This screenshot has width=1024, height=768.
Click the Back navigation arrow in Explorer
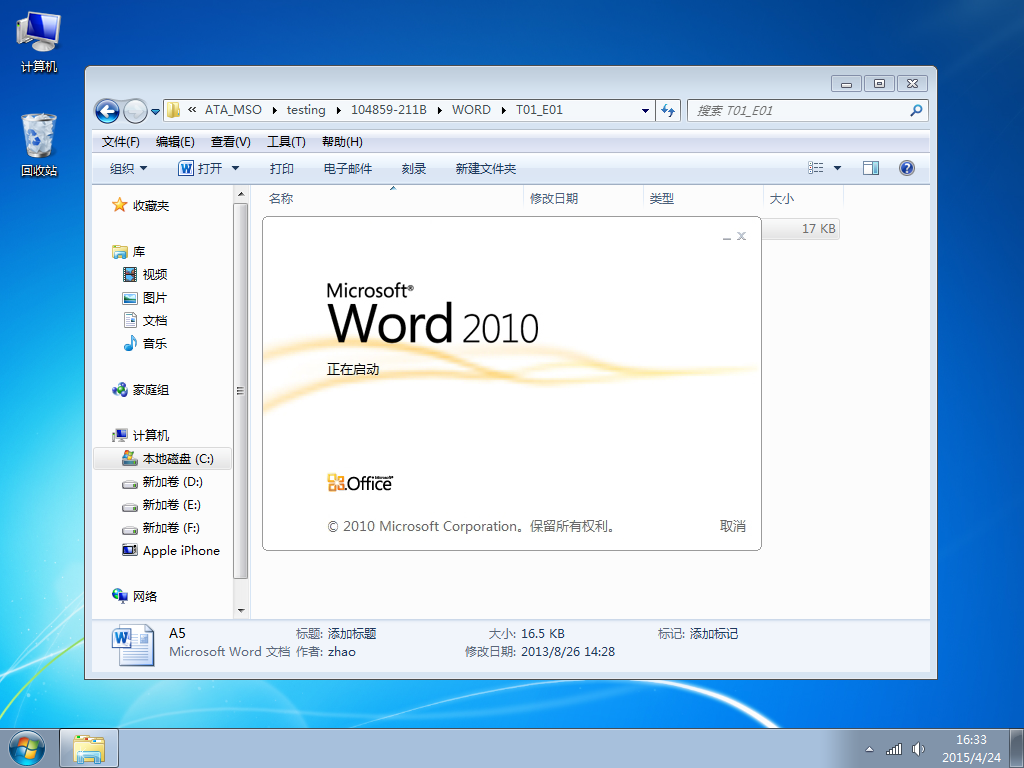107,111
